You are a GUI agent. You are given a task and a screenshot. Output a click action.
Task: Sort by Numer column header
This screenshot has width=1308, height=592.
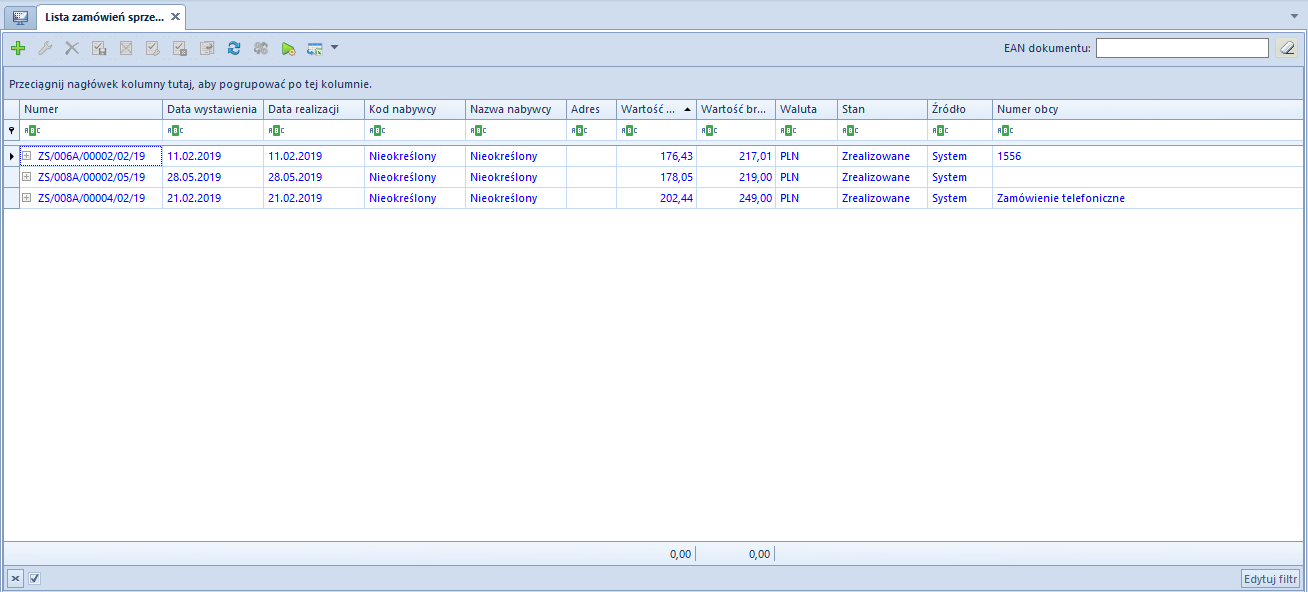91,109
